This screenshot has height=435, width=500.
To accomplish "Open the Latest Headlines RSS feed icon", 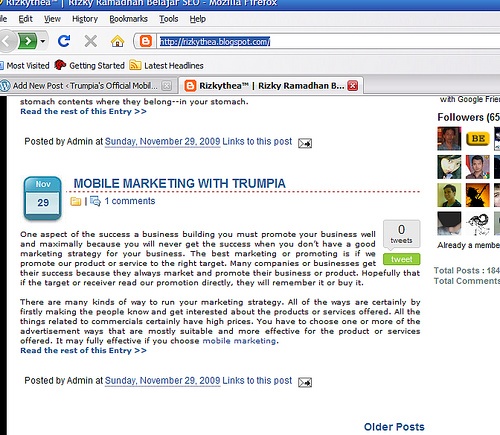I will (135, 65).
